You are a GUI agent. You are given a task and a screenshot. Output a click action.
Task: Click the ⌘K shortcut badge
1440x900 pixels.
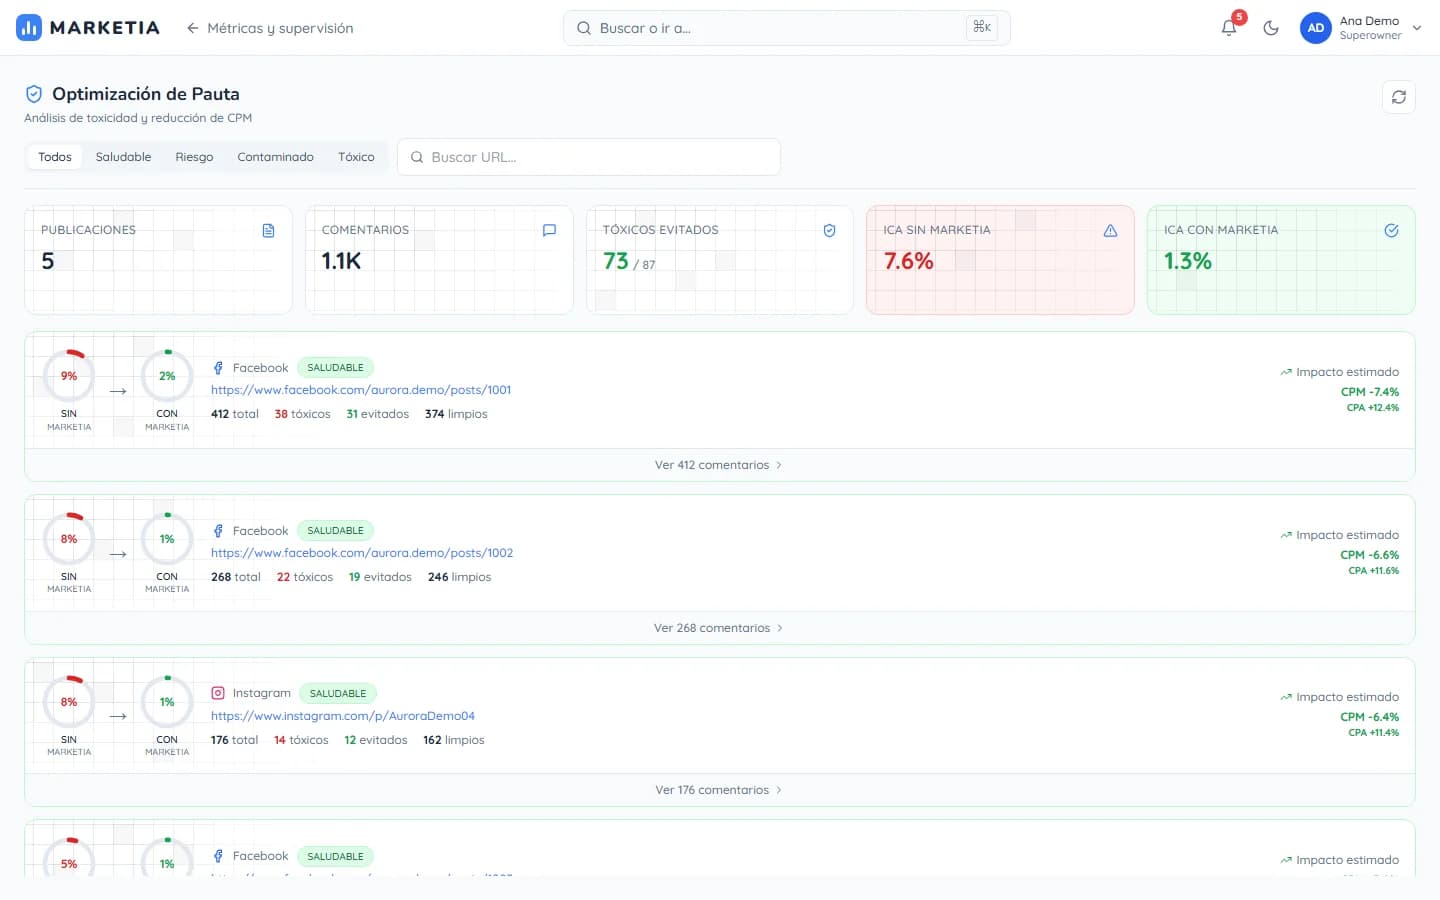pos(982,27)
